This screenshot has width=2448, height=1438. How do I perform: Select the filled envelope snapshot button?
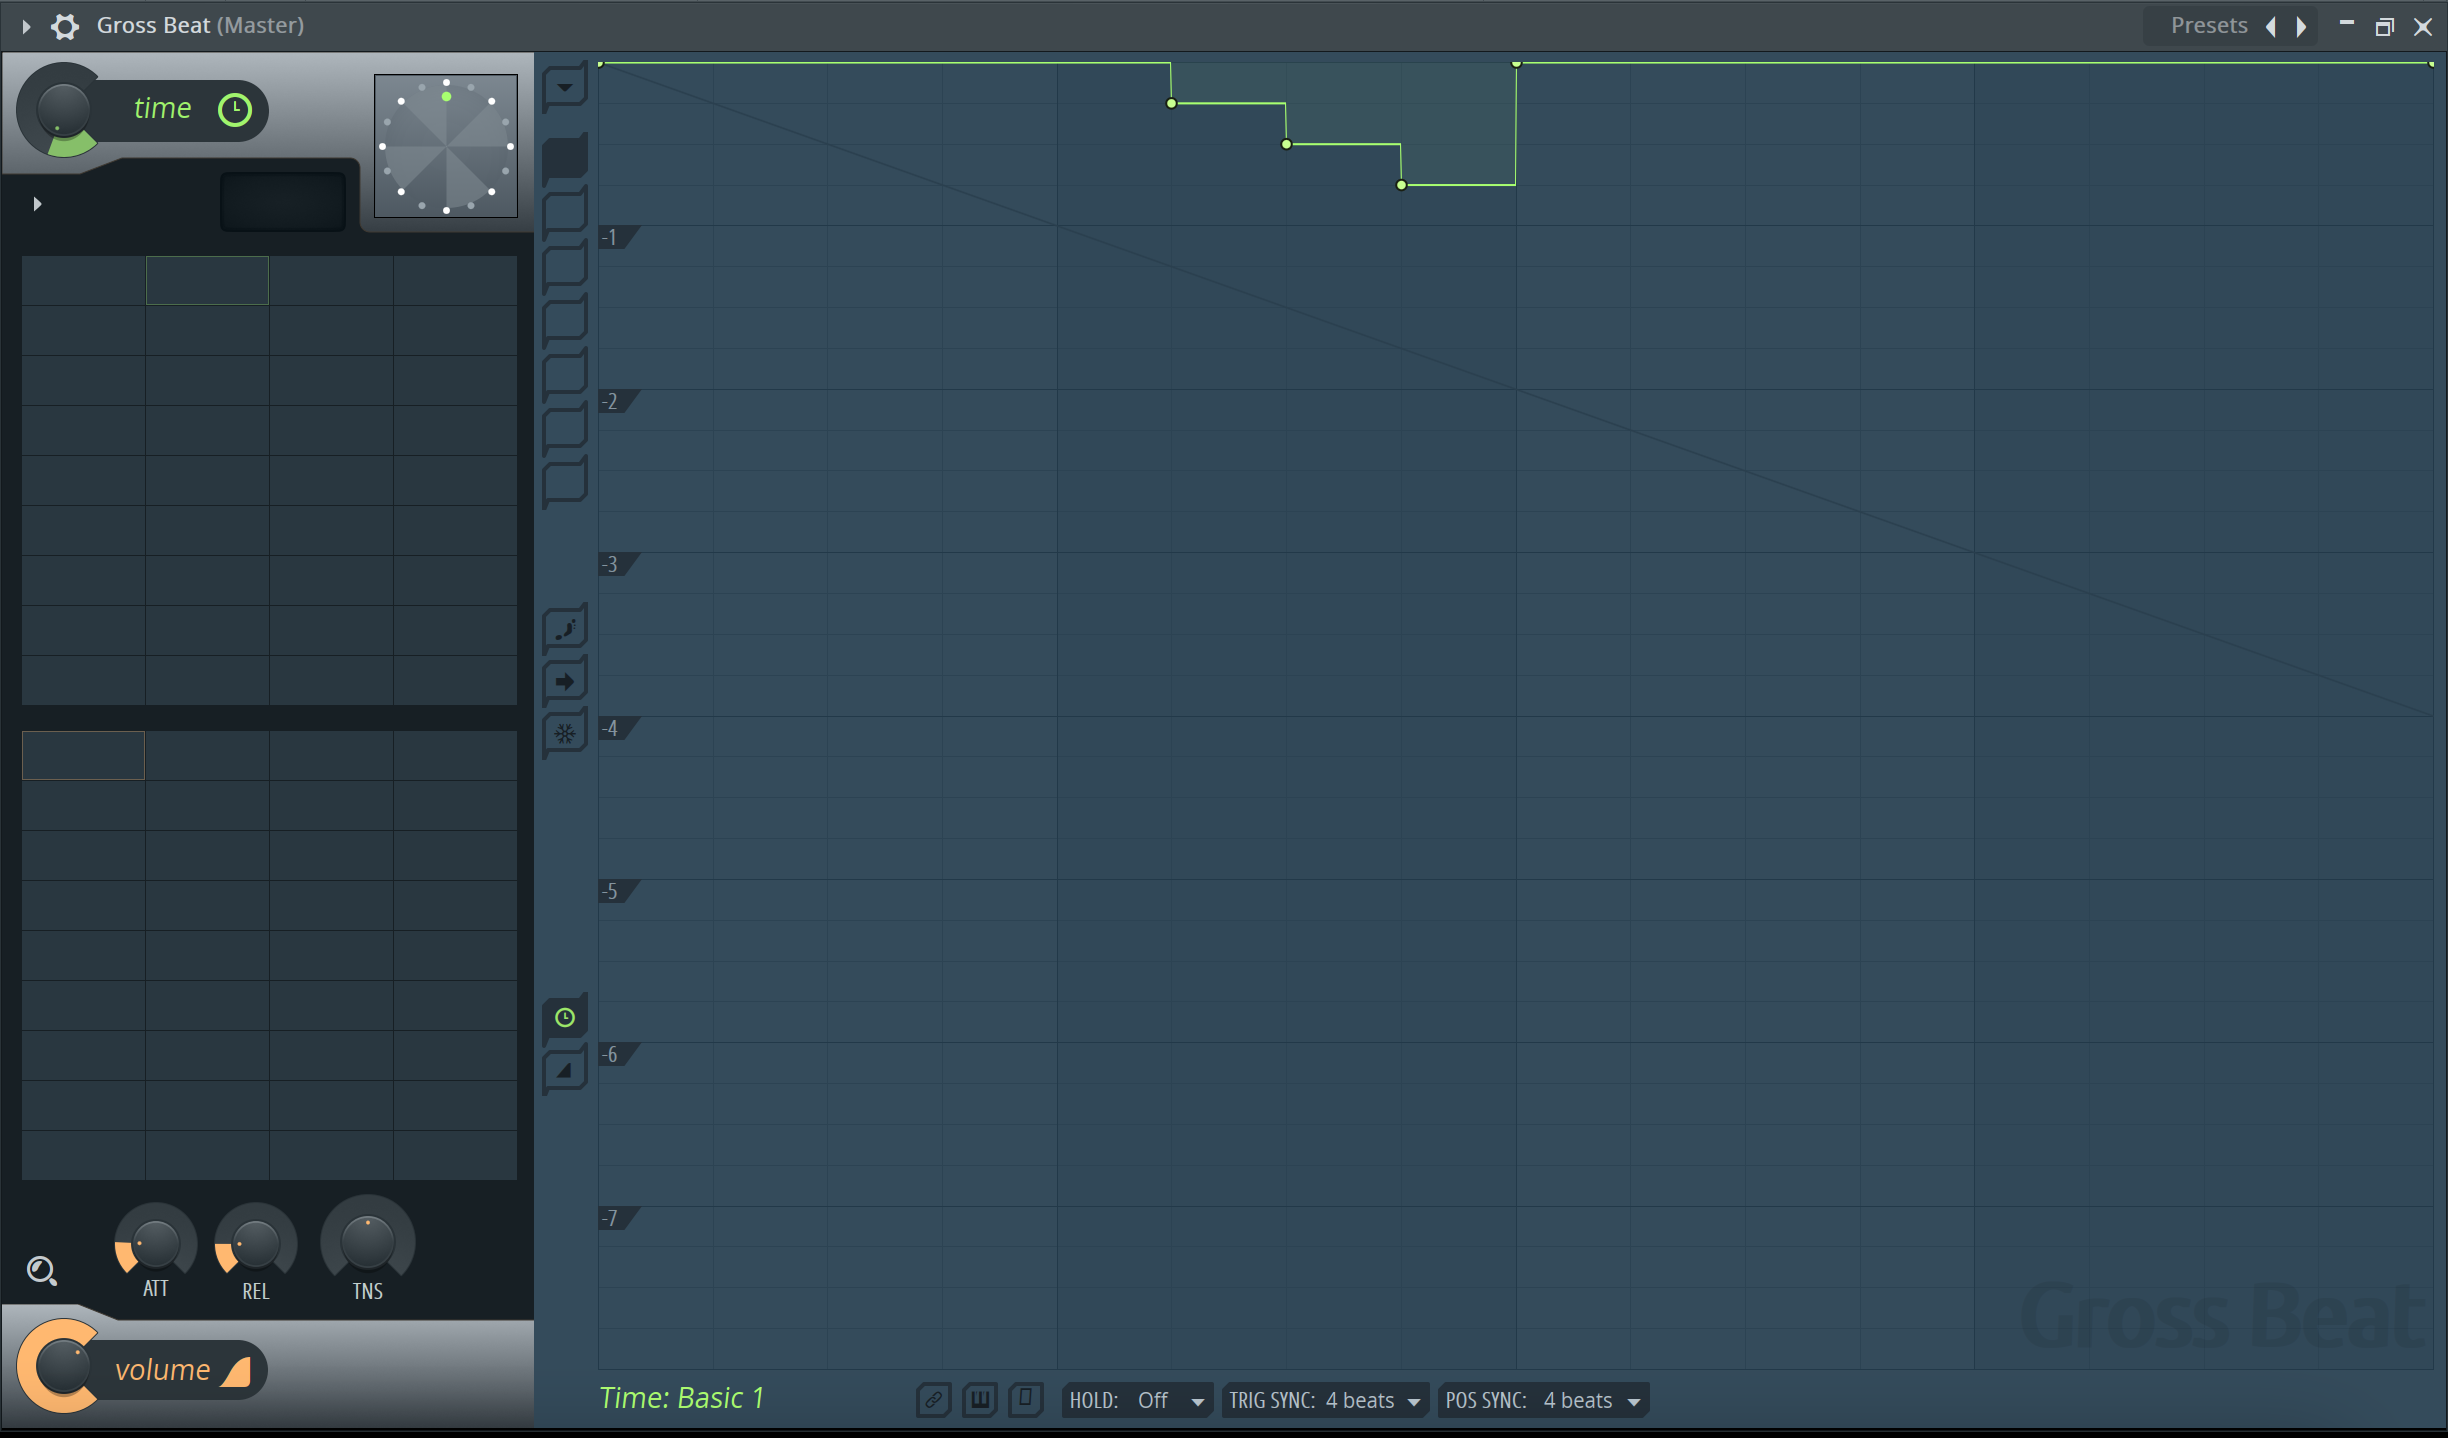[565, 158]
